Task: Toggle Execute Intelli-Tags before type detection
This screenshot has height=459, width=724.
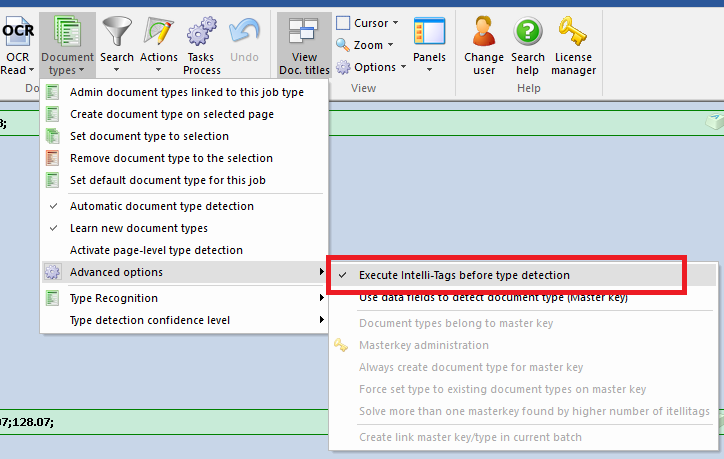Action: tap(464, 274)
